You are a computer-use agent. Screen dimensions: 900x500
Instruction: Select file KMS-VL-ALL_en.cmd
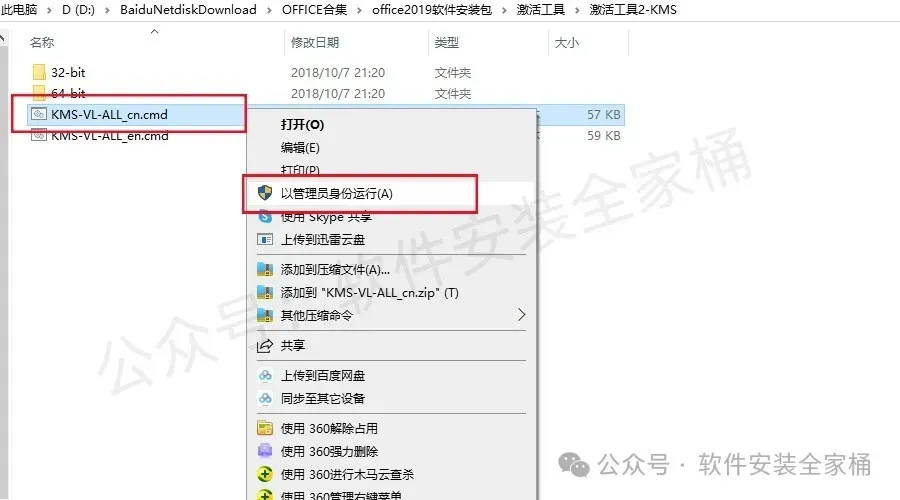(x=110, y=136)
